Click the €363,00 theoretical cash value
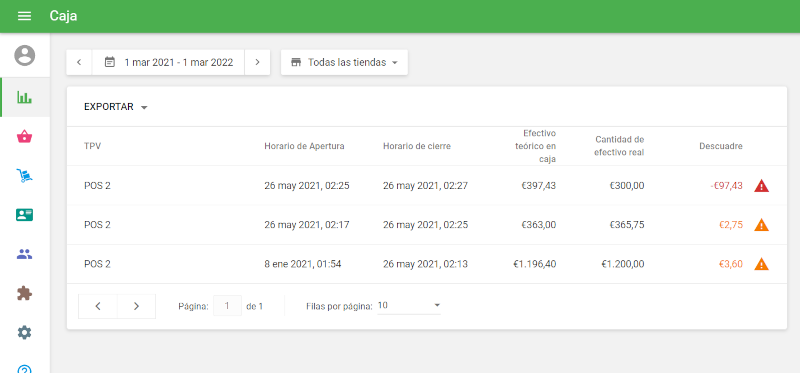This screenshot has width=800, height=373. point(538,225)
